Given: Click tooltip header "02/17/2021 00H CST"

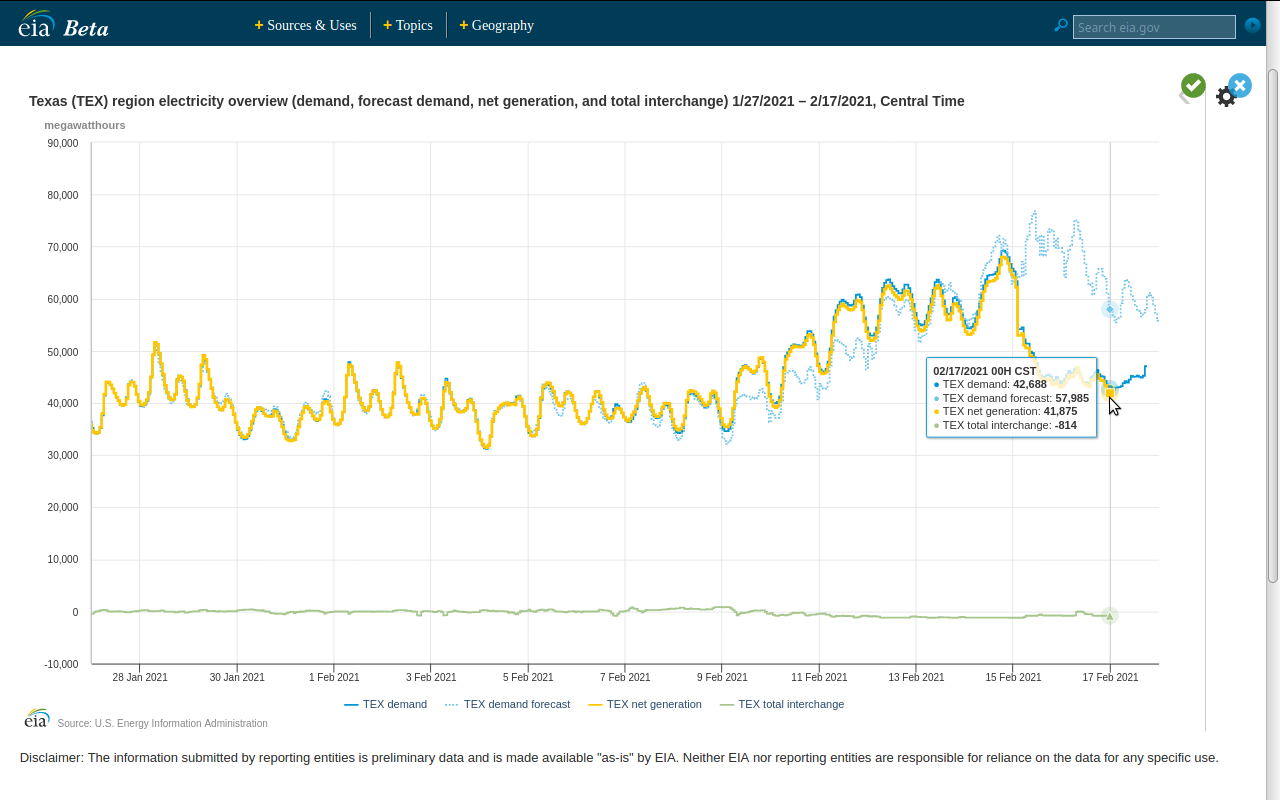Looking at the screenshot, I should coord(985,371).
